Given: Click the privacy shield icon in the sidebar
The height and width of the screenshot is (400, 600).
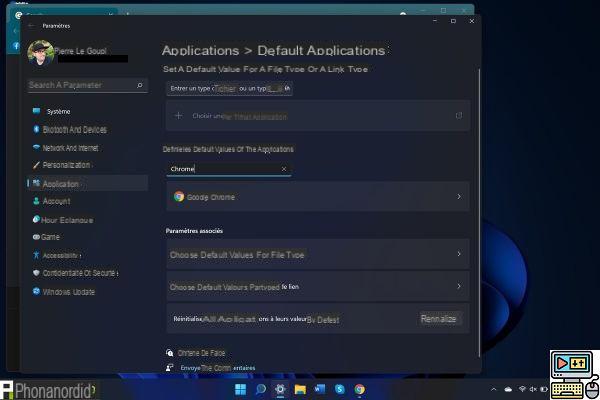Looking at the screenshot, I should click(x=36, y=273).
